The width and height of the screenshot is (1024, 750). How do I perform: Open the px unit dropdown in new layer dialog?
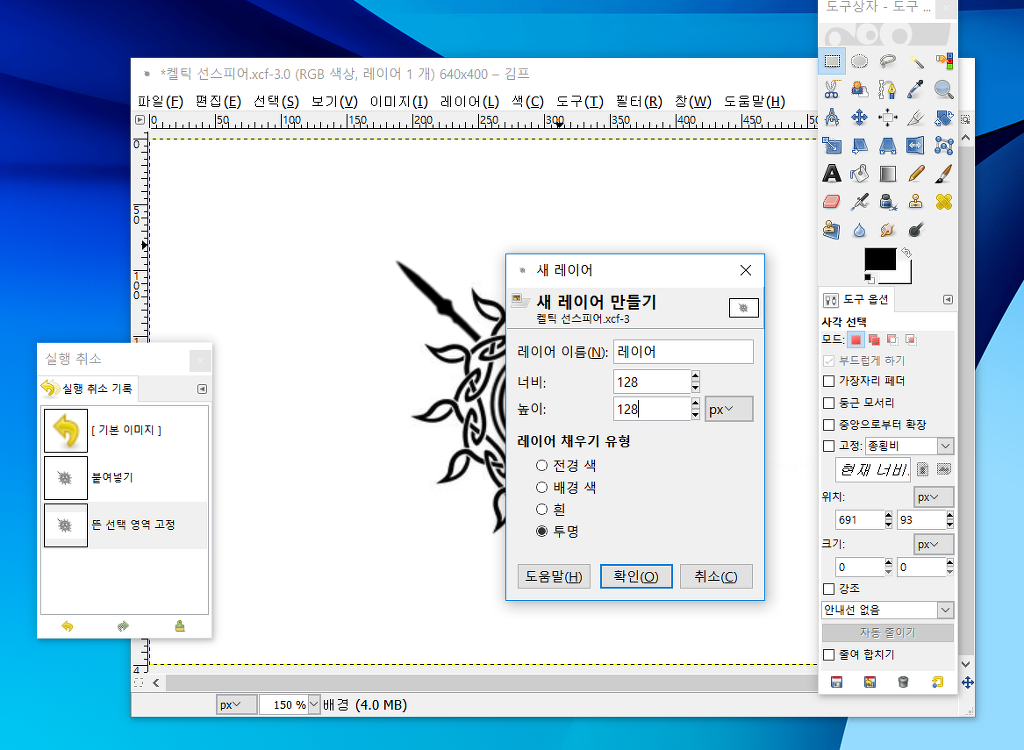[728, 409]
